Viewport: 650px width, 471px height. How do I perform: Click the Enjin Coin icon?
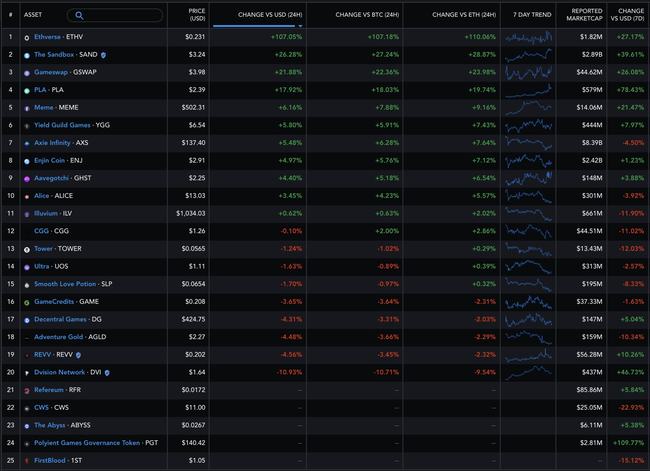27,161
